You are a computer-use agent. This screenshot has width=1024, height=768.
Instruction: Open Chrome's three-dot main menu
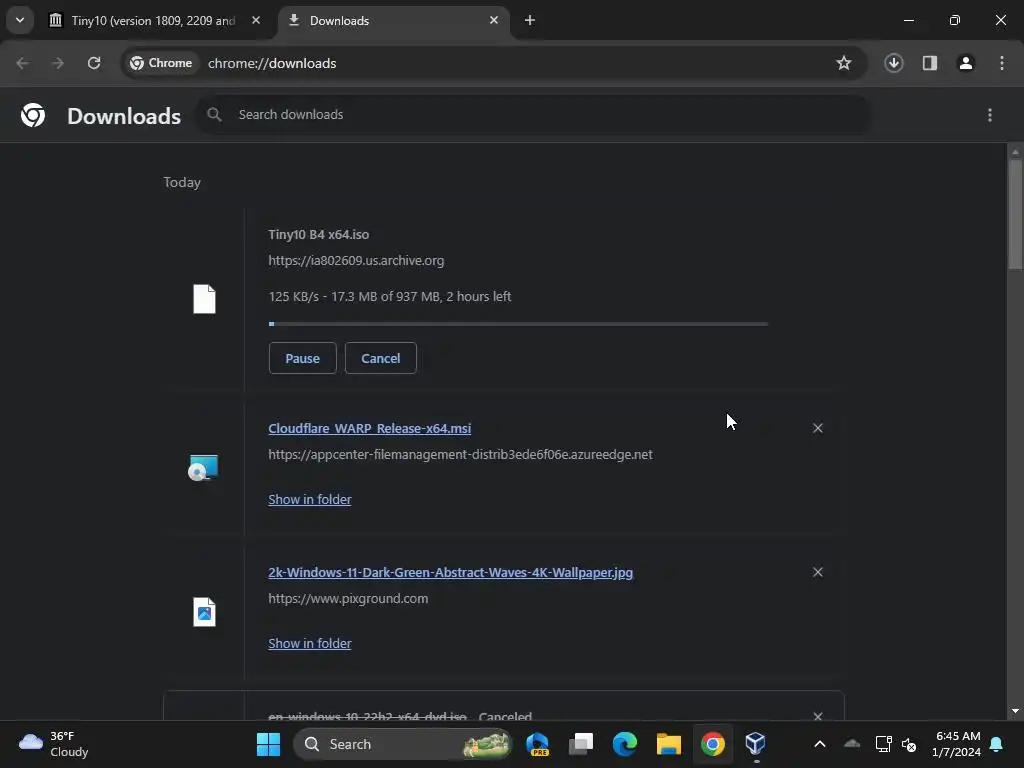click(x=1001, y=63)
